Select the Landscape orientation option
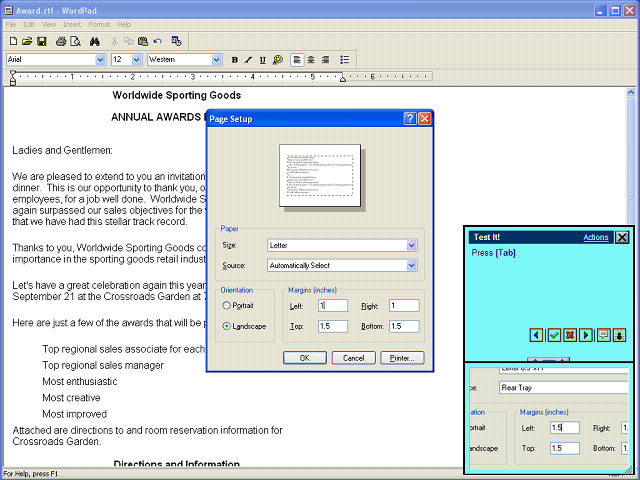The height and width of the screenshot is (480, 640). 227,326
